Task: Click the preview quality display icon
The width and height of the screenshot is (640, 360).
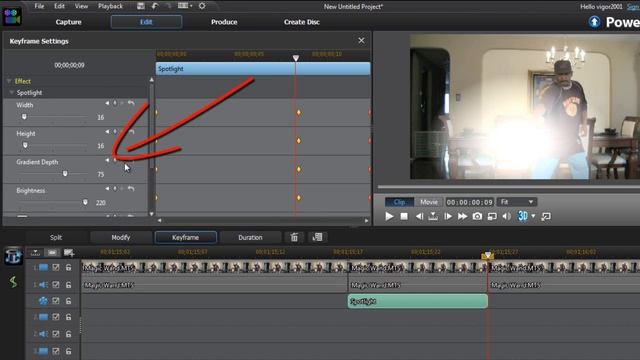Action: pyautogui.click(x=492, y=216)
